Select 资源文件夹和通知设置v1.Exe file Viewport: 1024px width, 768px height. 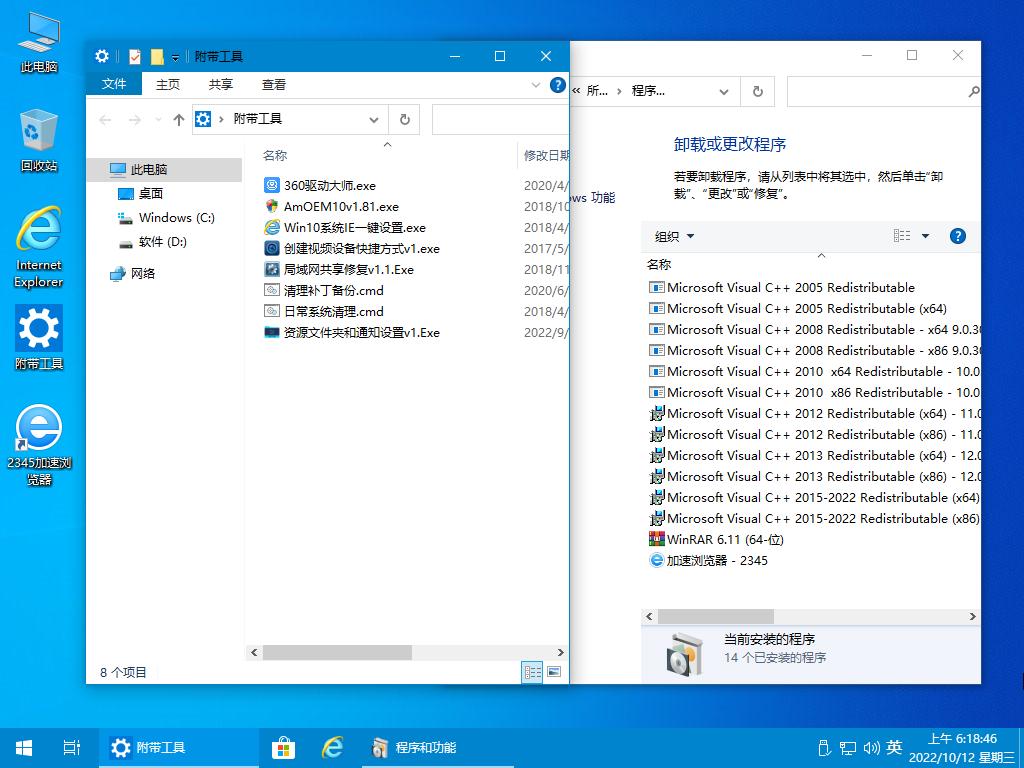[352, 332]
